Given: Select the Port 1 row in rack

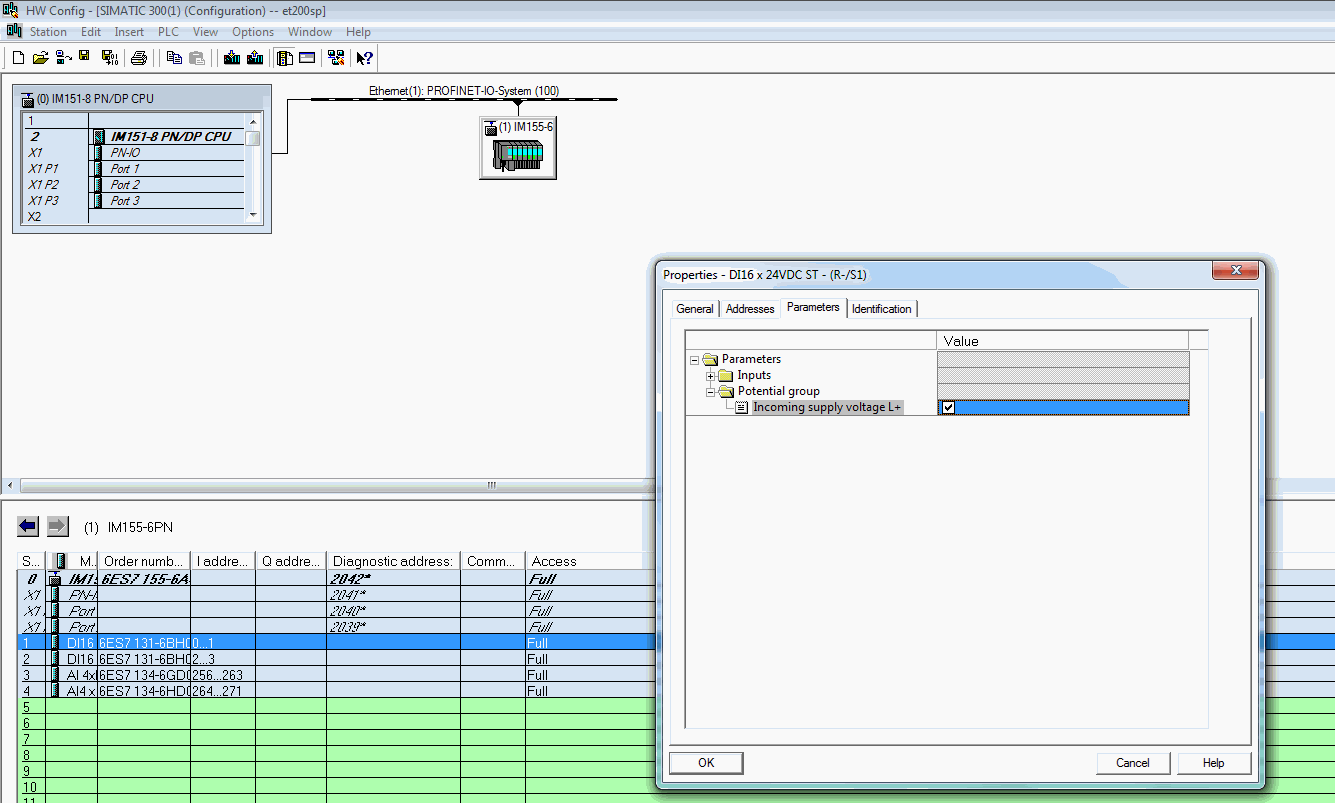Looking at the screenshot, I should click(134, 169).
